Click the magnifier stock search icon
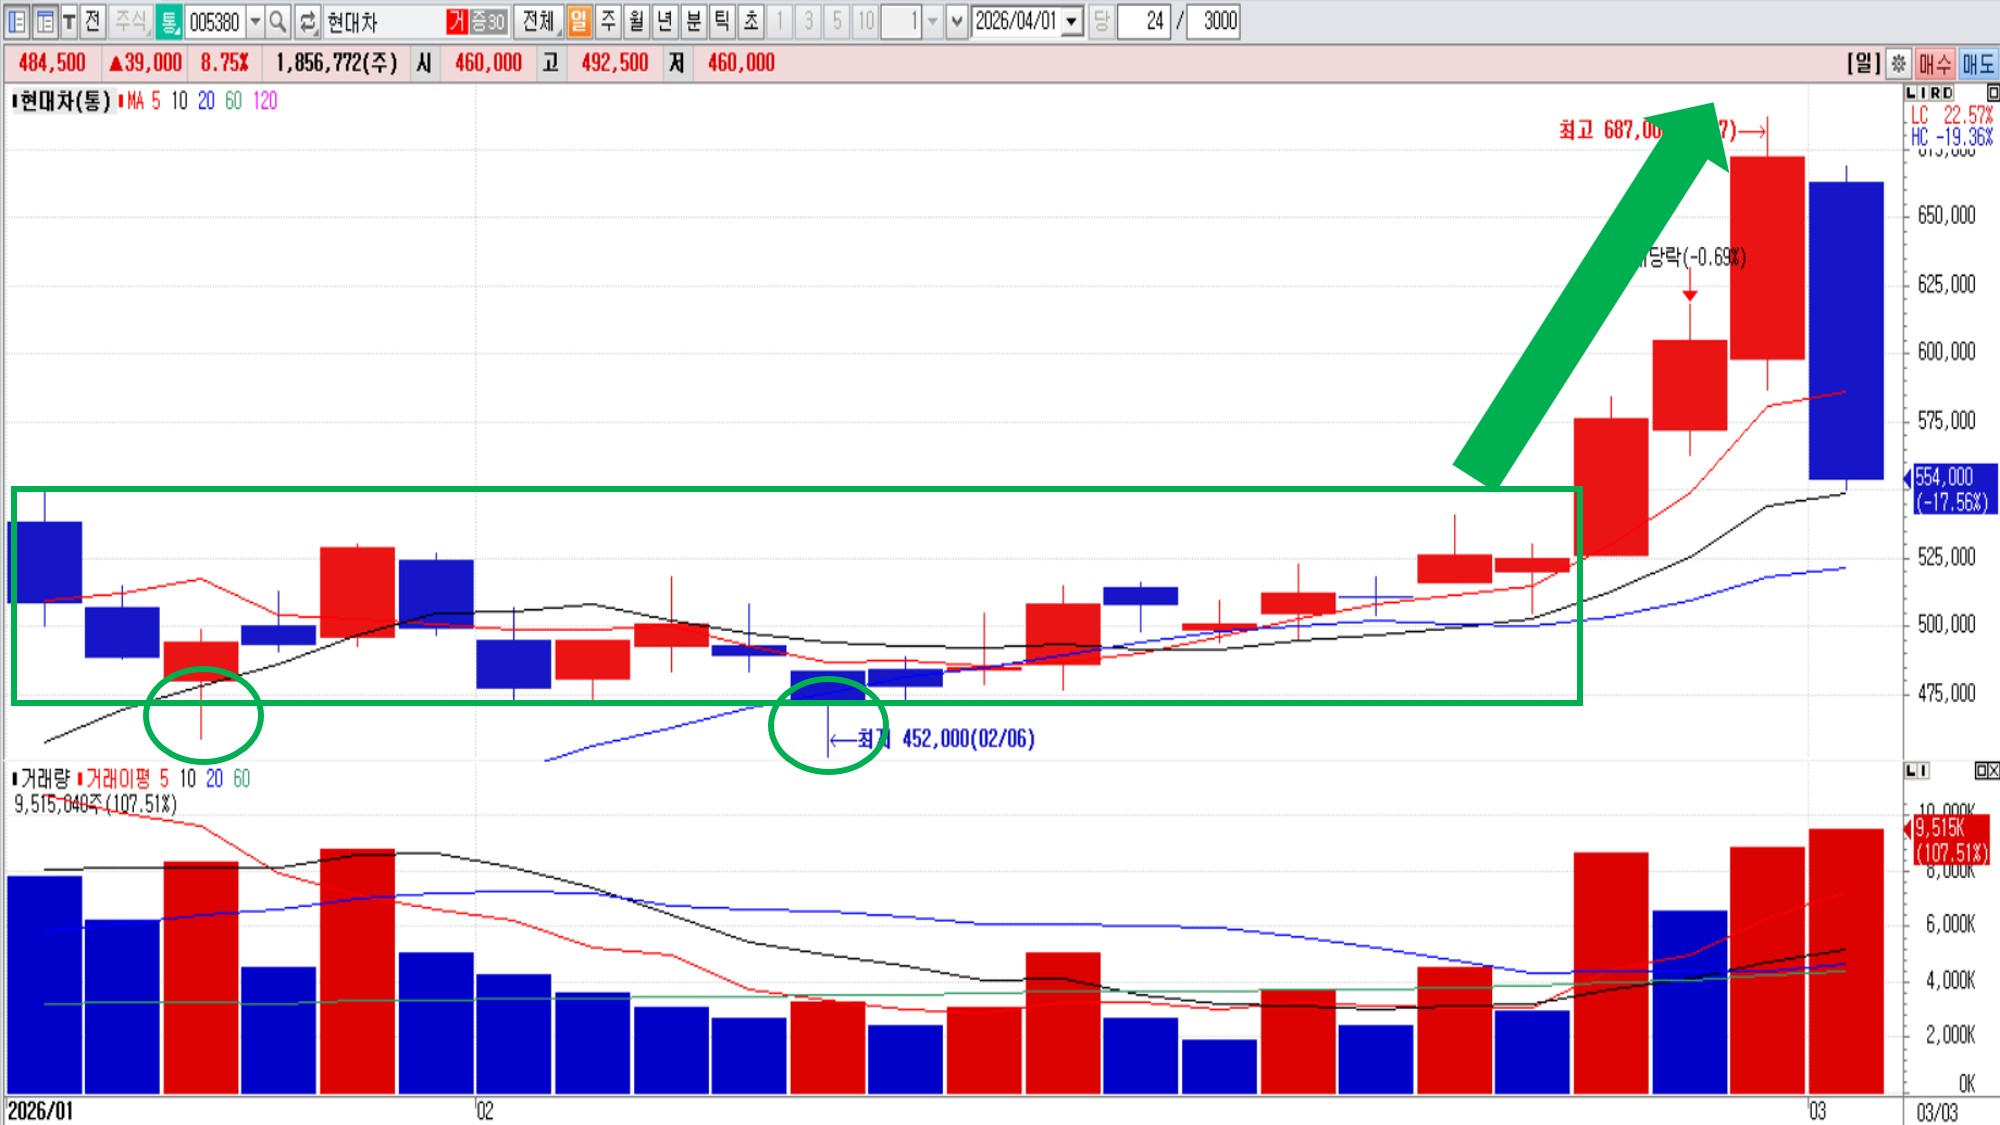The image size is (2000, 1125). 278,21
